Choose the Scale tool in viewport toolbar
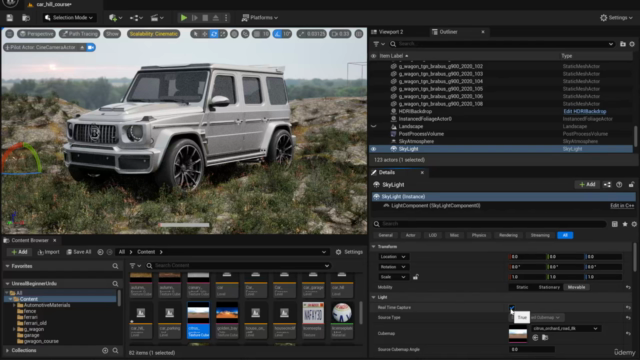The width and height of the screenshot is (640, 360). click(223, 34)
